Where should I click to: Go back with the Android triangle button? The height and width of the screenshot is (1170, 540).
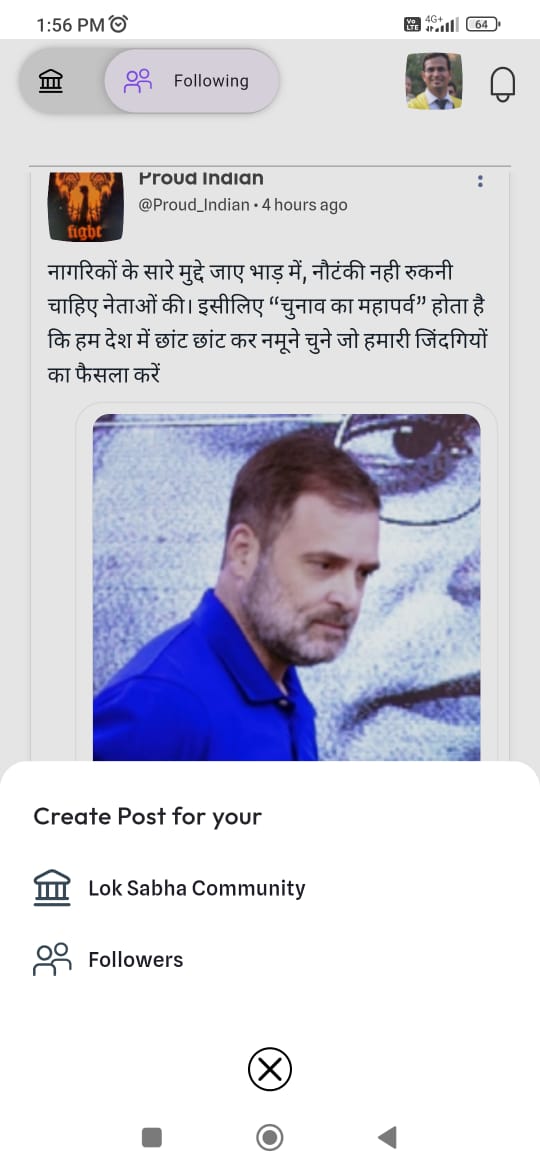(386, 1137)
